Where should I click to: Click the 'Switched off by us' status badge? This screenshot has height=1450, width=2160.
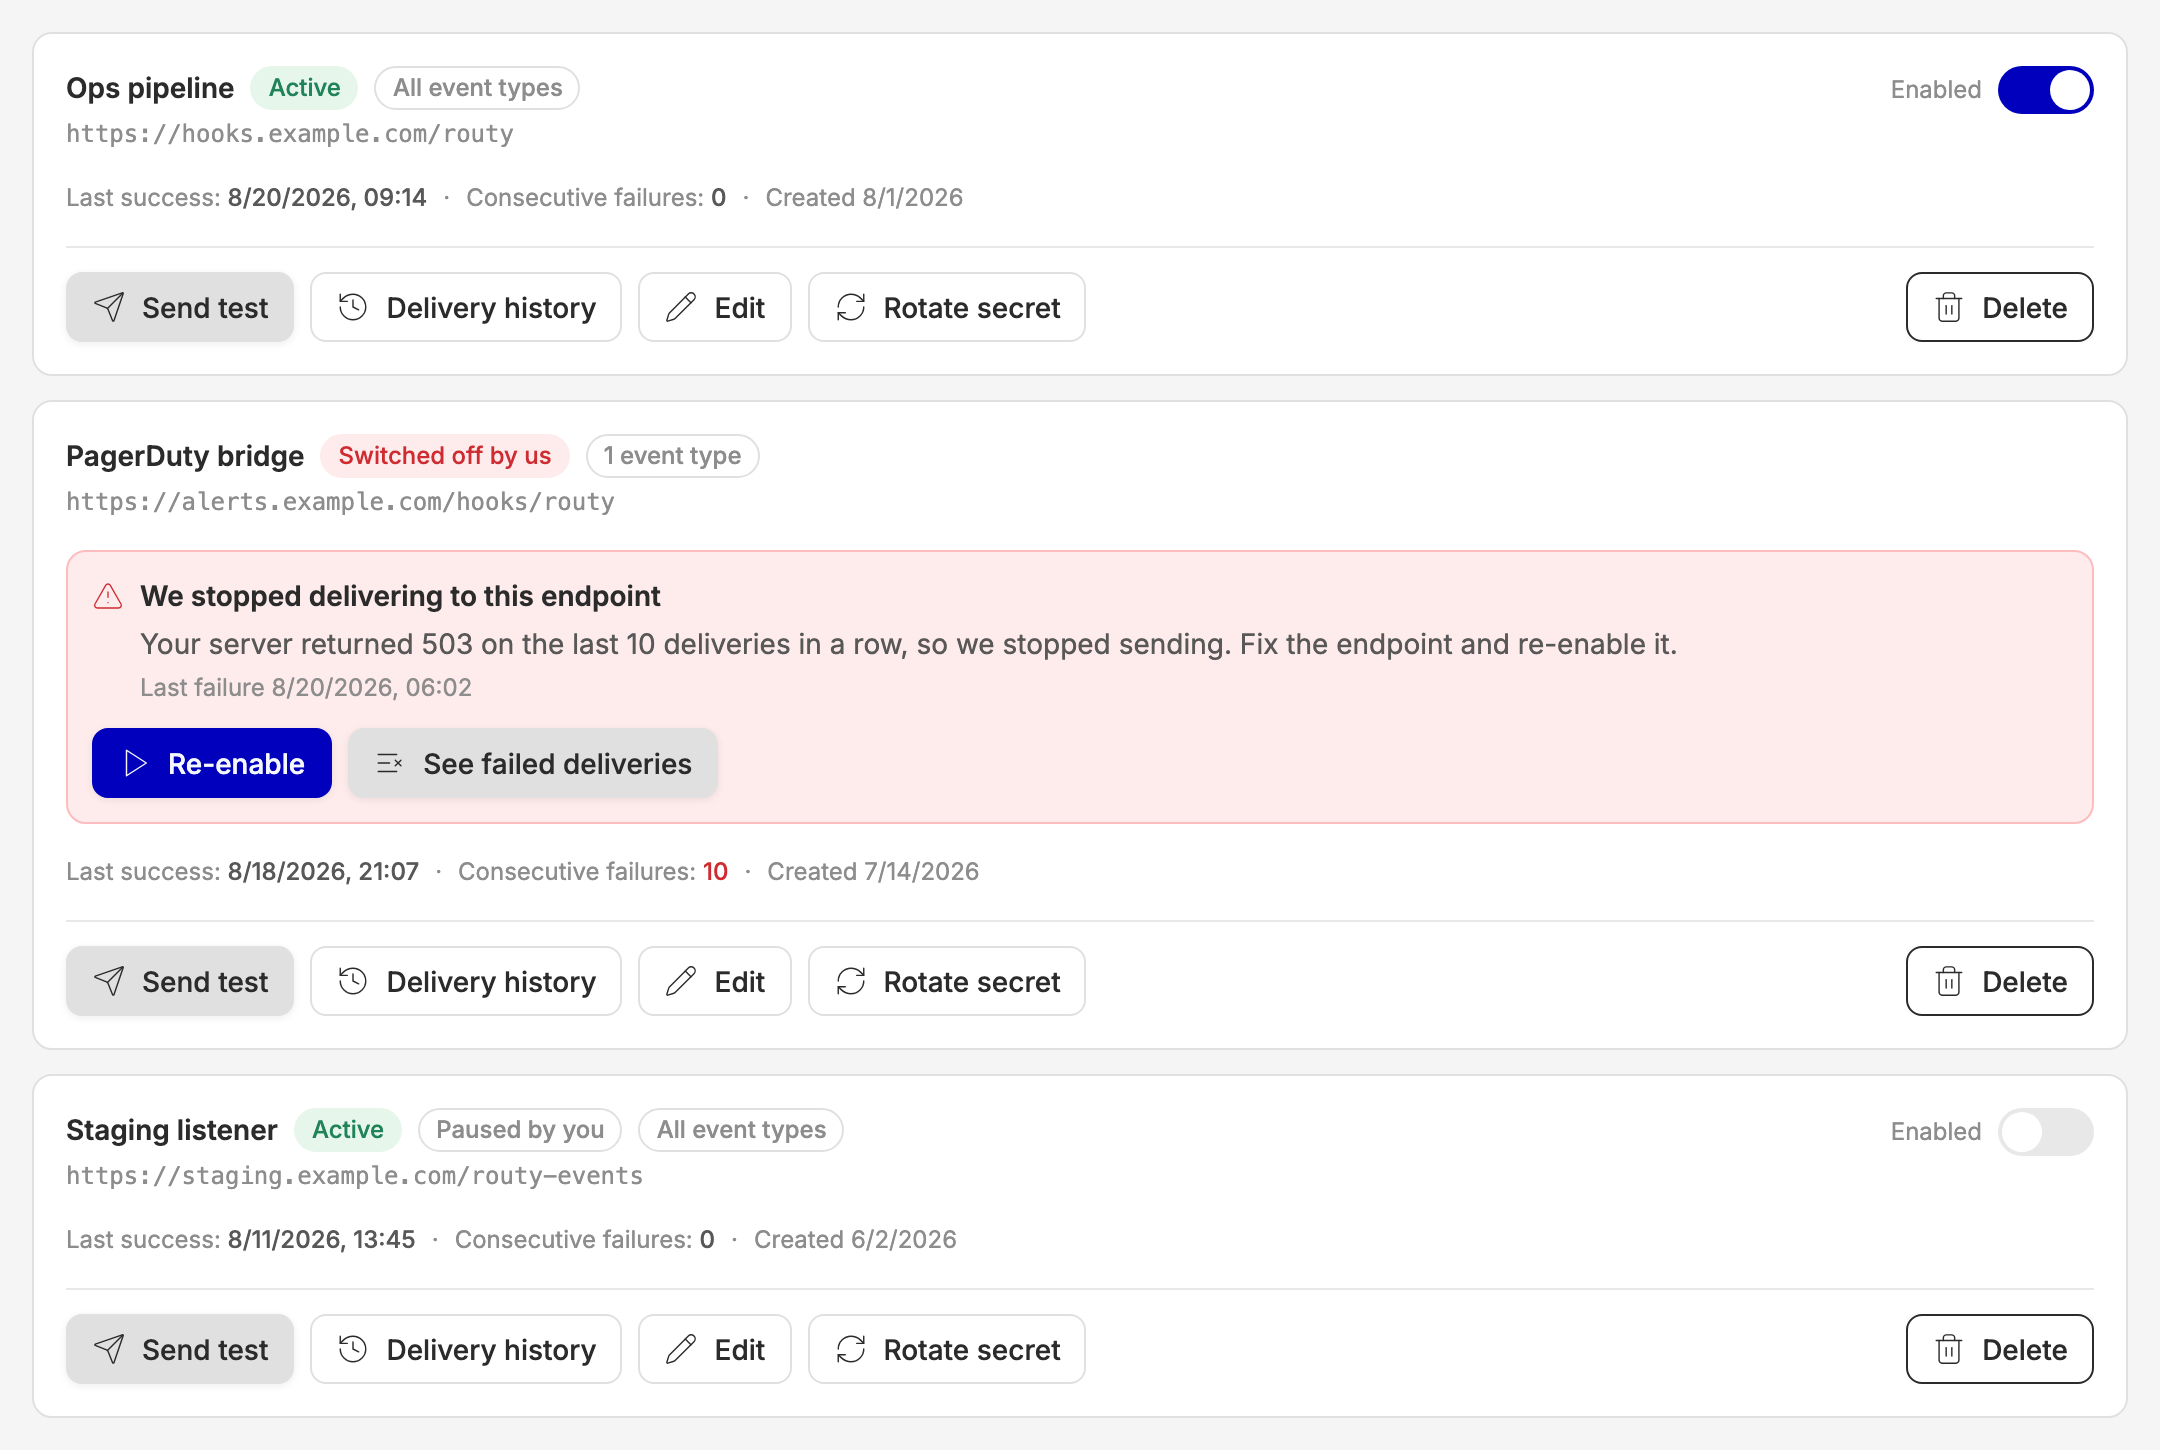tap(445, 456)
